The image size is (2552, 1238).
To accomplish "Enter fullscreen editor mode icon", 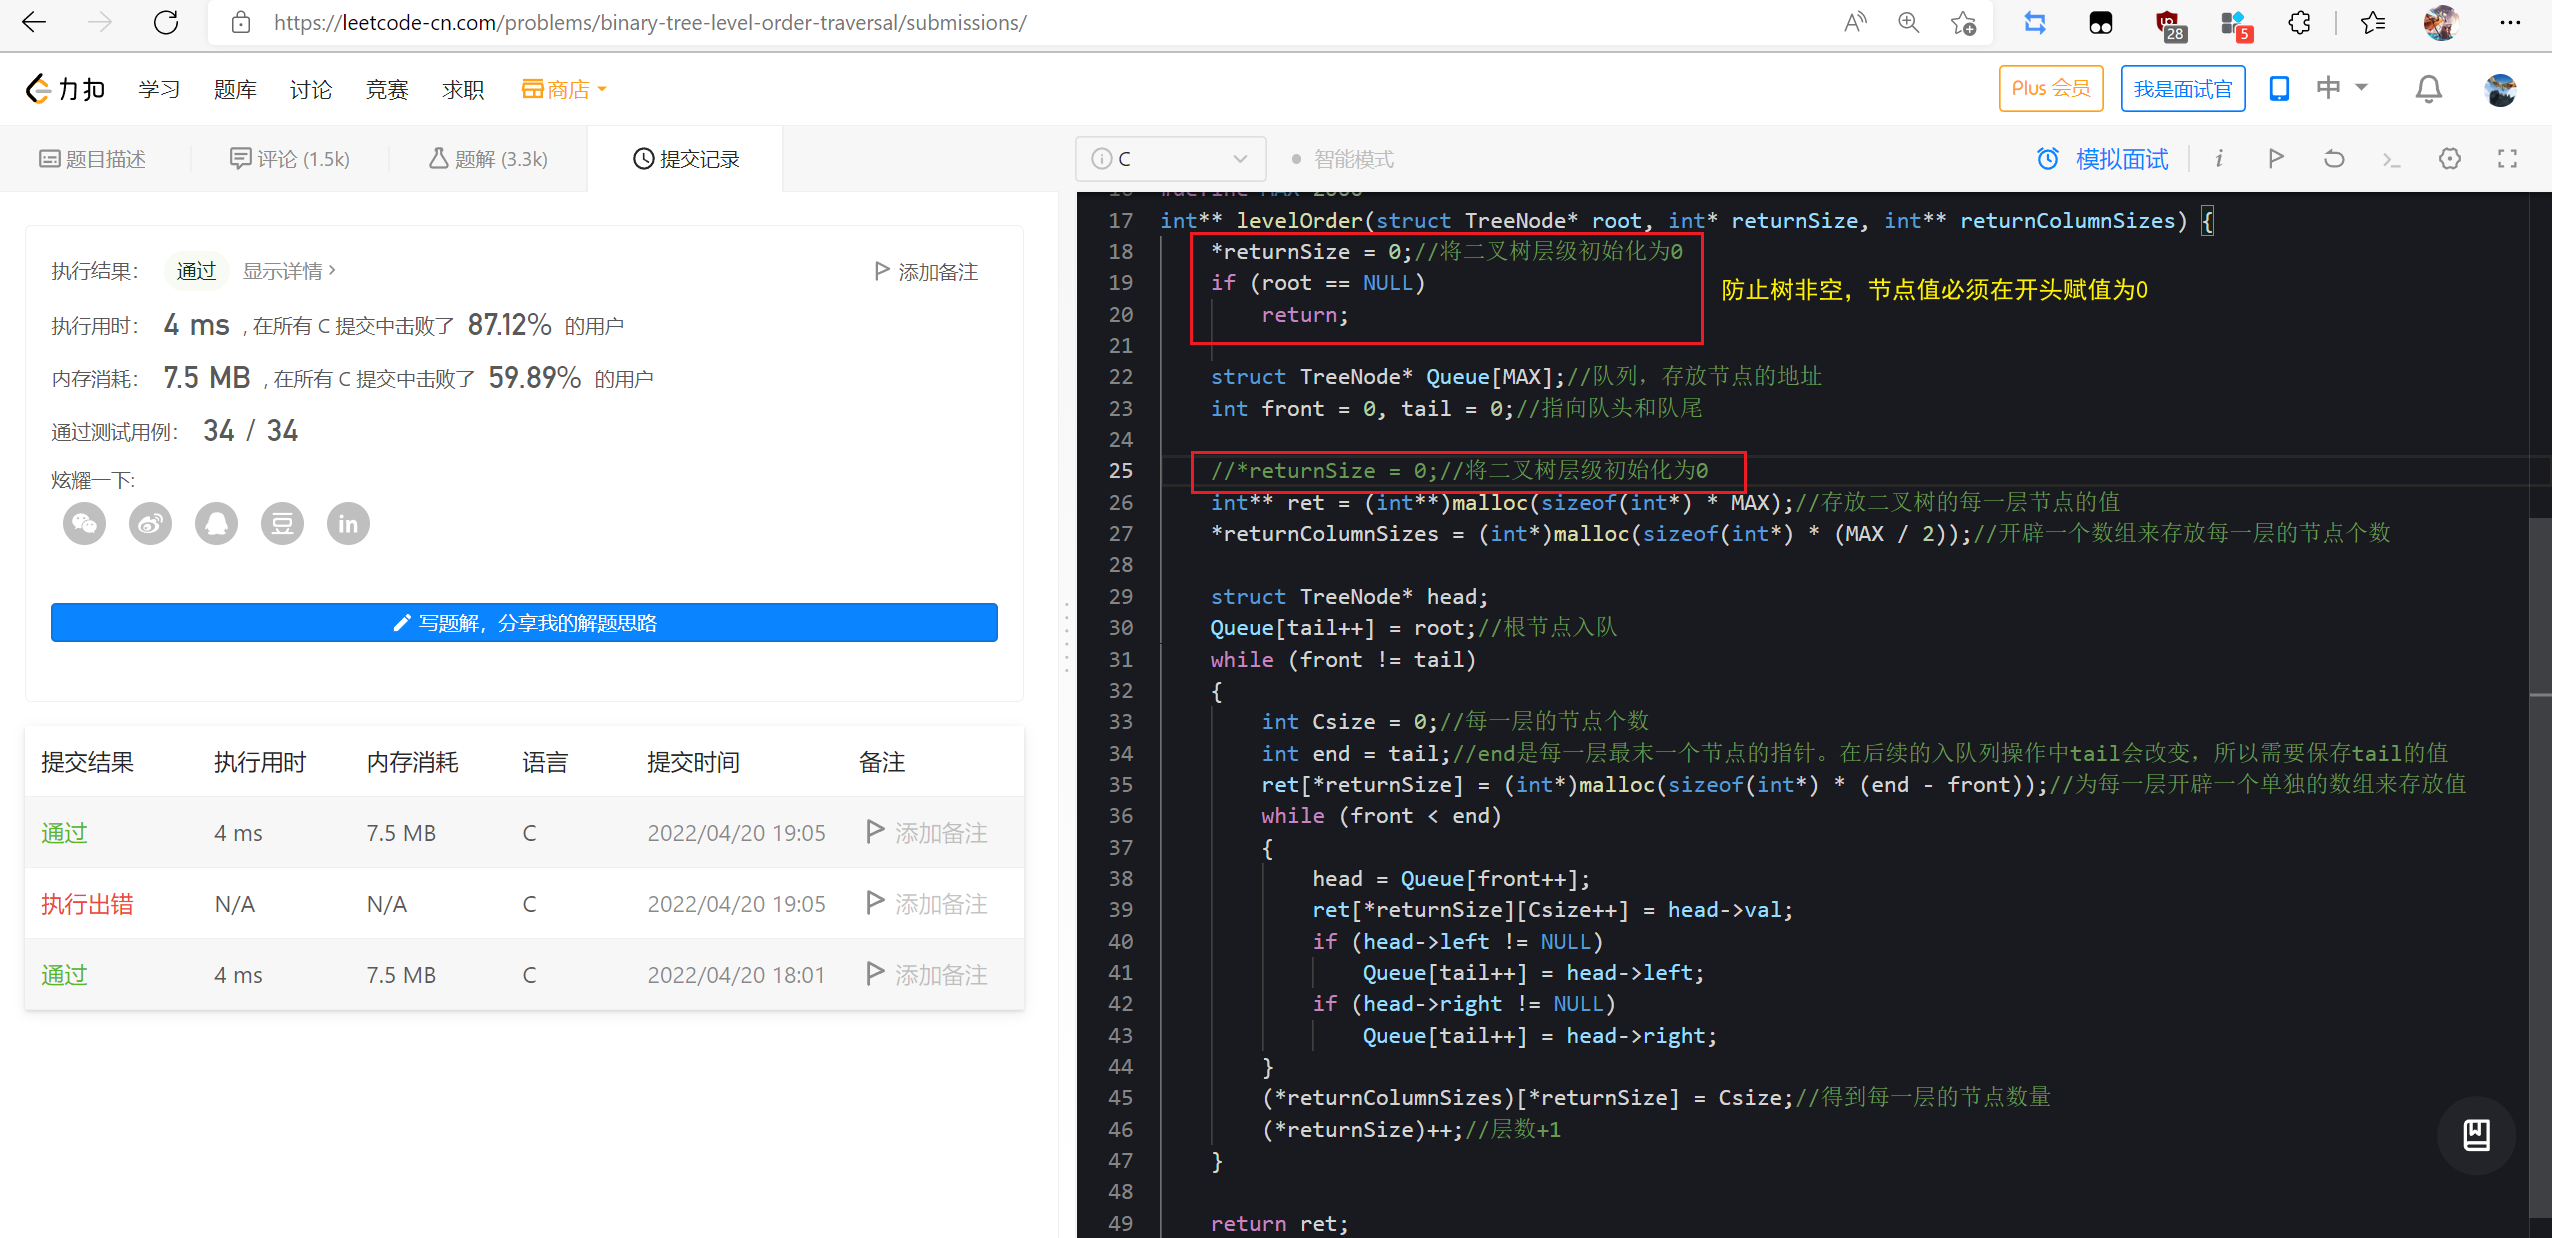I will (x=2507, y=158).
